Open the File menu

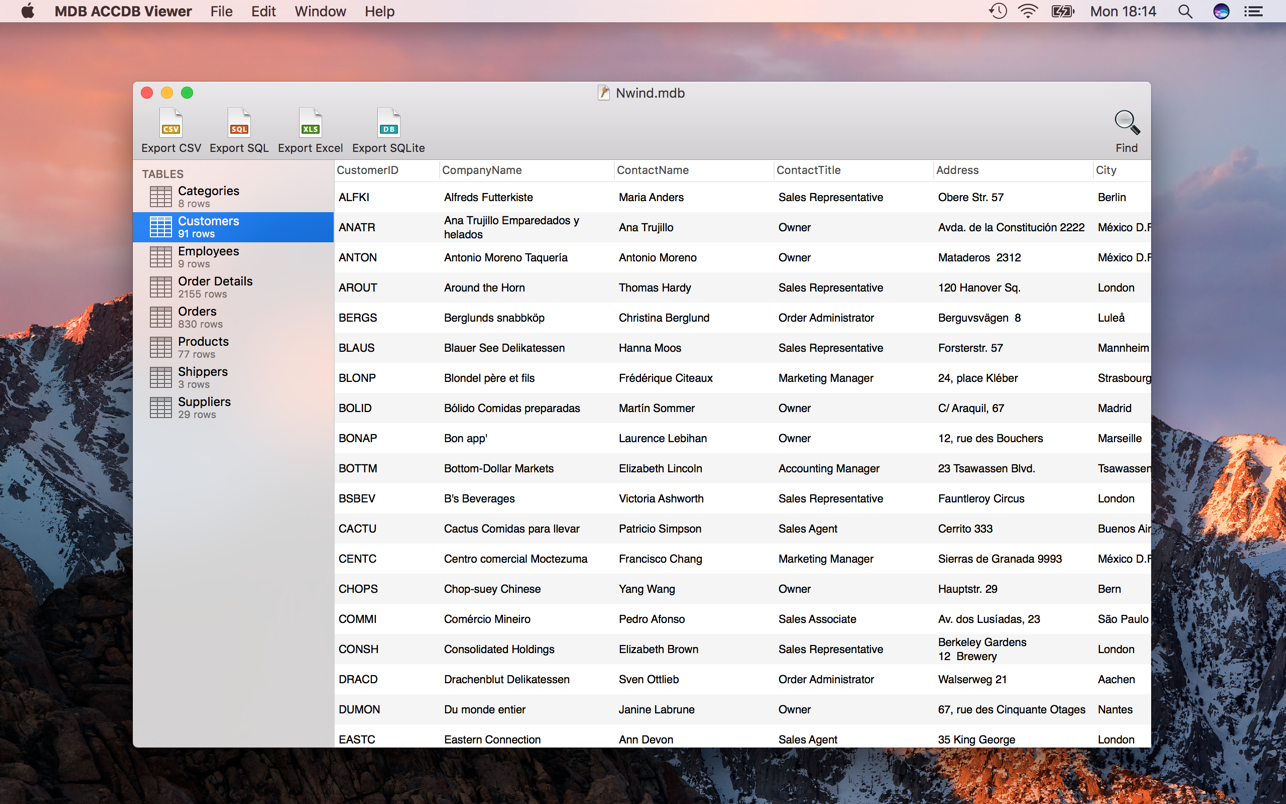click(221, 11)
